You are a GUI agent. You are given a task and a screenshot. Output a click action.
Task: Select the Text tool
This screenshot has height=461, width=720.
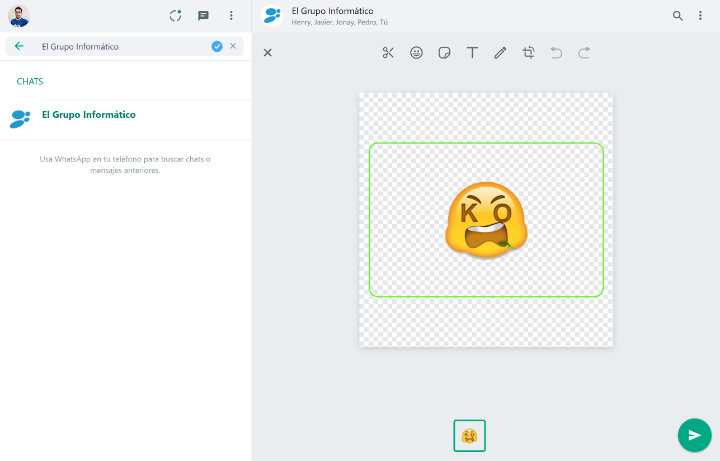tap(472, 53)
